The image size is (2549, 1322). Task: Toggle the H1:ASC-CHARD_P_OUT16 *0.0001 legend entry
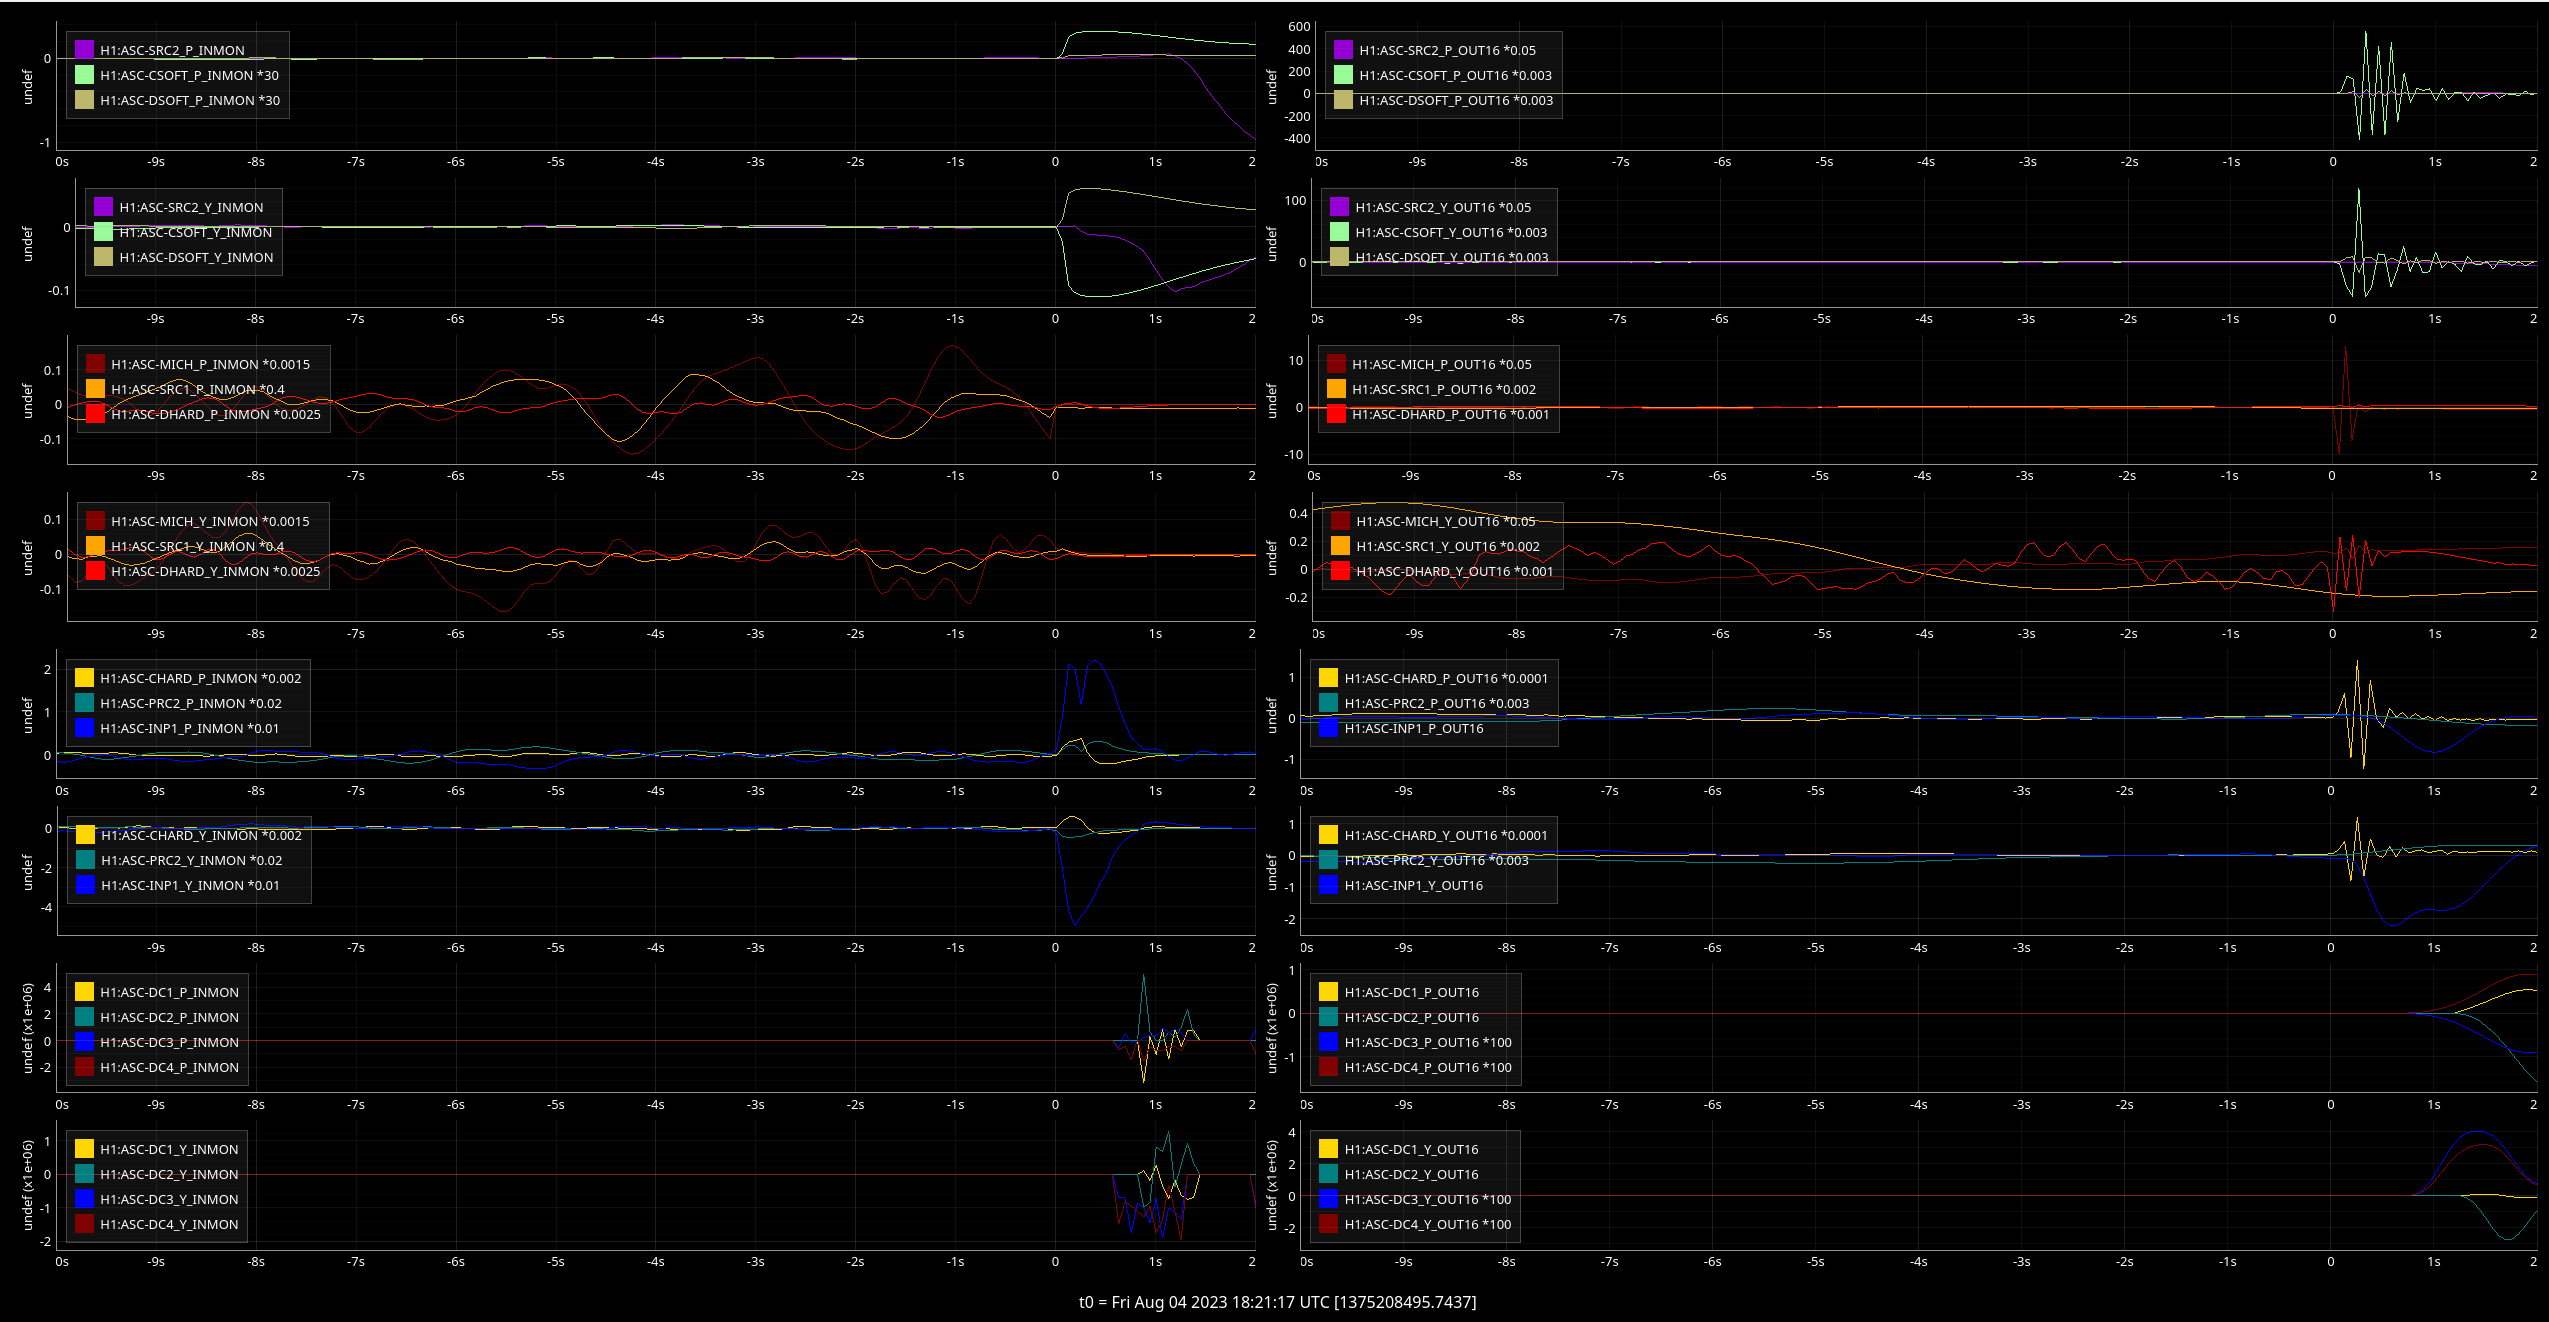1433,678
